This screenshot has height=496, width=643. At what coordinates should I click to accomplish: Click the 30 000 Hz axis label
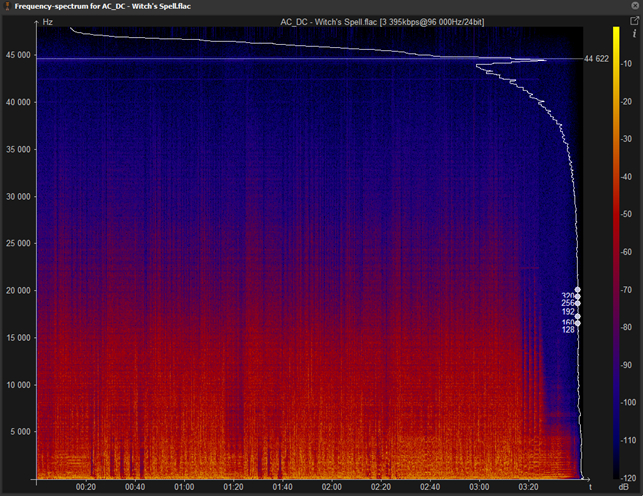point(18,196)
